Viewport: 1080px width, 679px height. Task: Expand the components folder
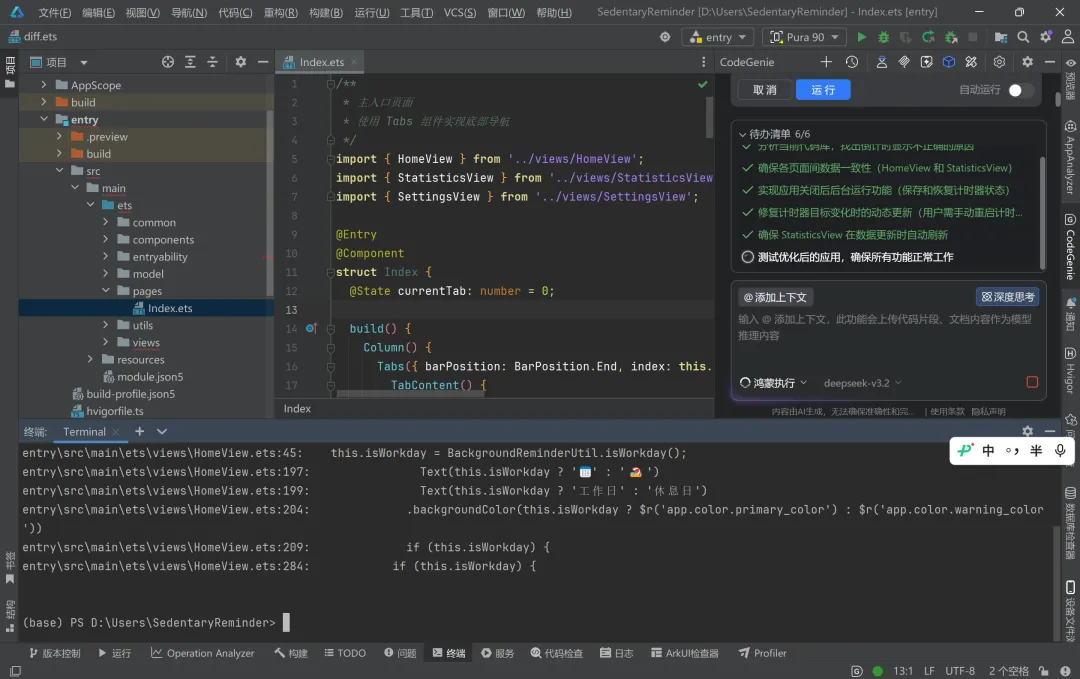tap(105, 239)
